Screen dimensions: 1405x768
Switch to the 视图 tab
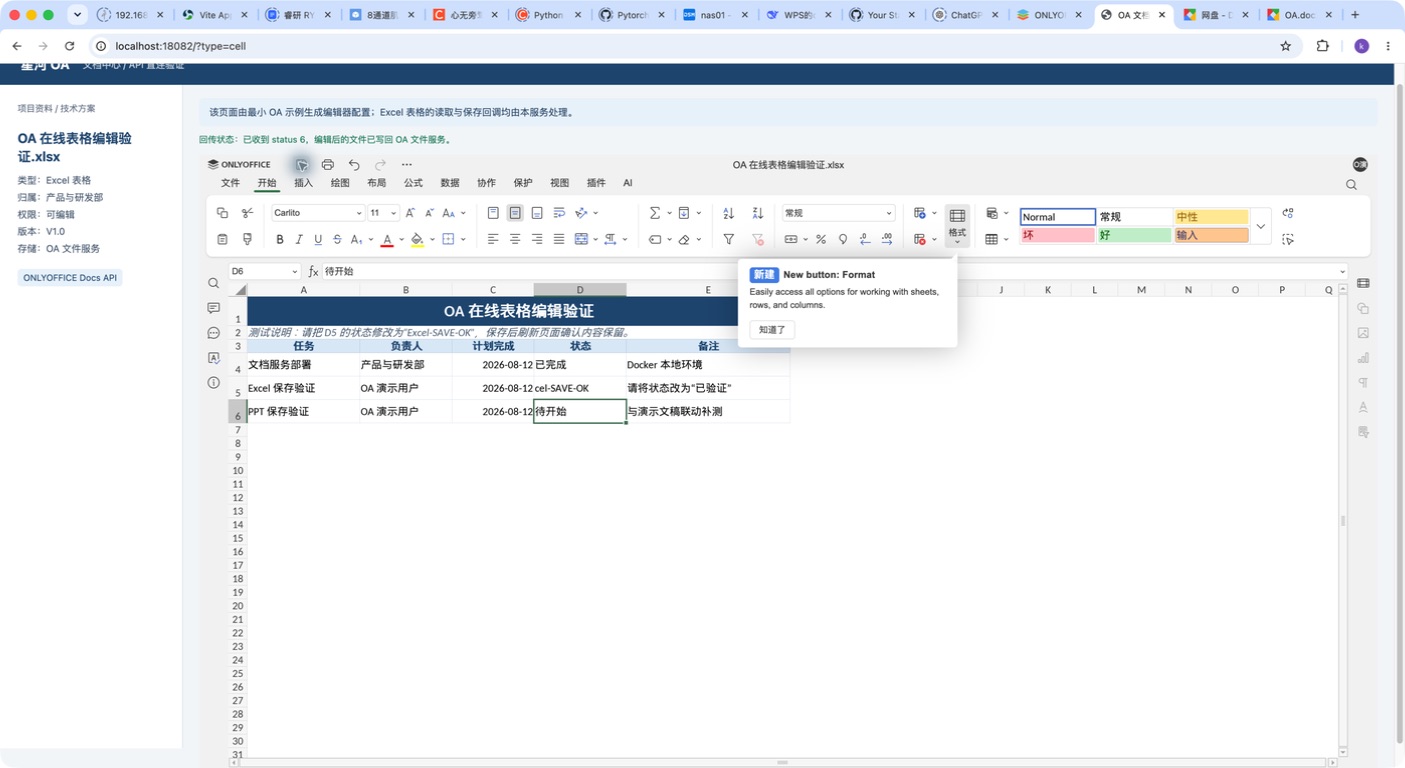point(559,183)
